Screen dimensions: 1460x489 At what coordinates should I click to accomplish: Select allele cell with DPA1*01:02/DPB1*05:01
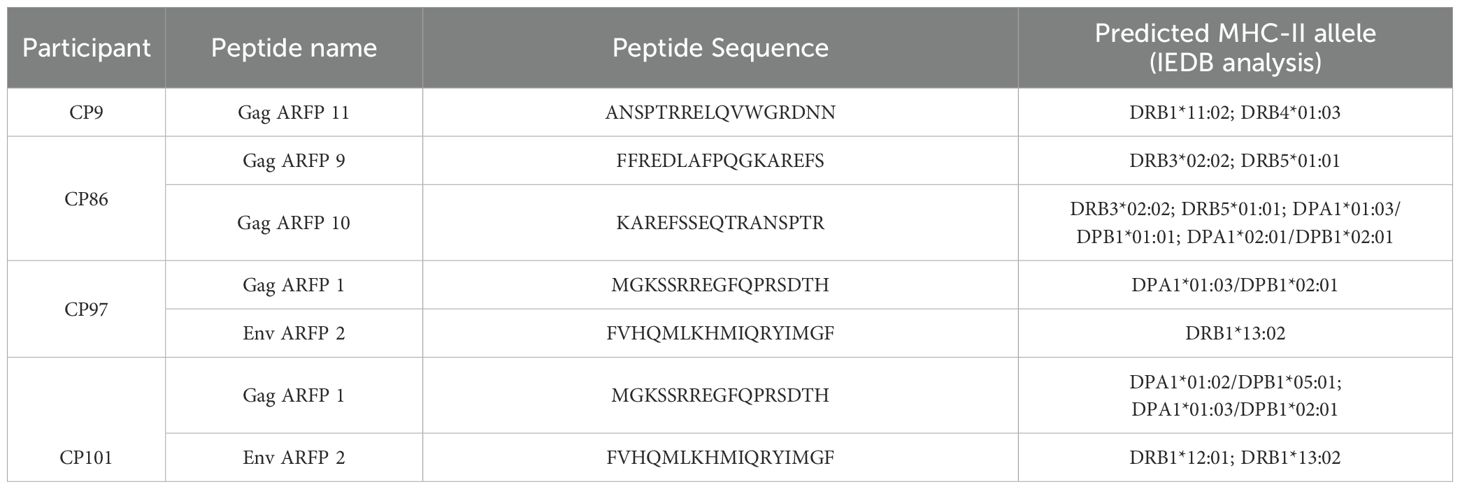pos(1235,396)
